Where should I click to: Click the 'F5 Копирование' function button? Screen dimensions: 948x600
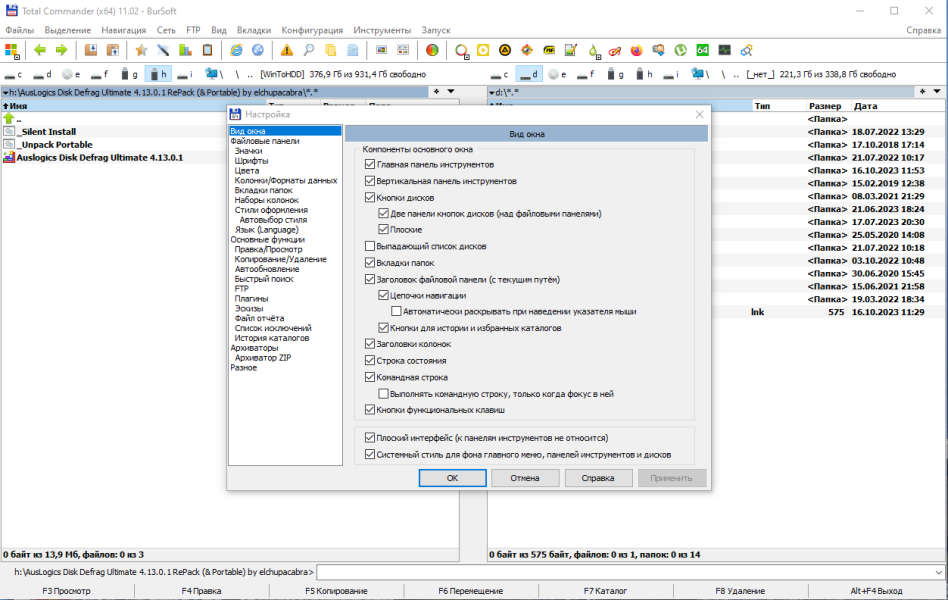(x=336, y=591)
